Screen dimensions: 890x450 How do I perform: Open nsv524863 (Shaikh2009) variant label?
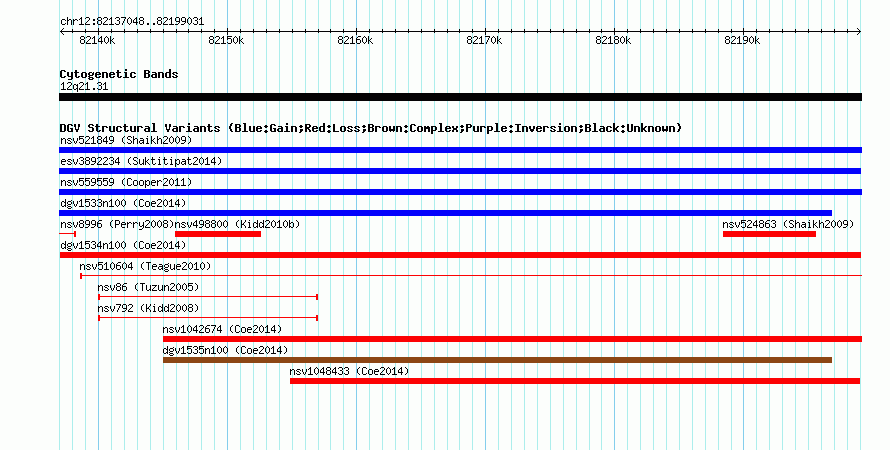tap(788, 224)
